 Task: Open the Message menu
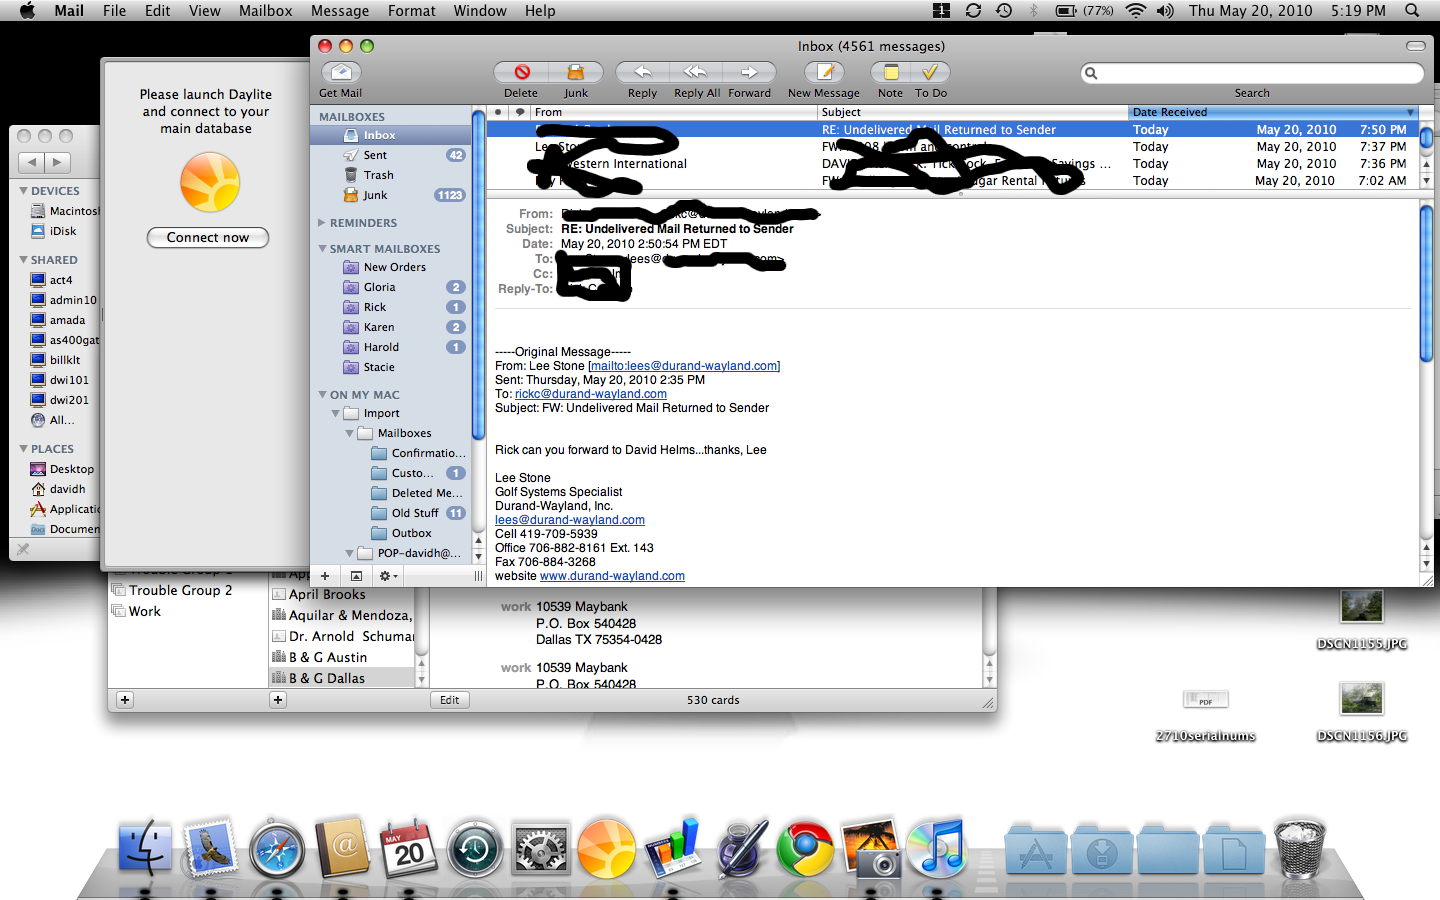coord(340,11)
